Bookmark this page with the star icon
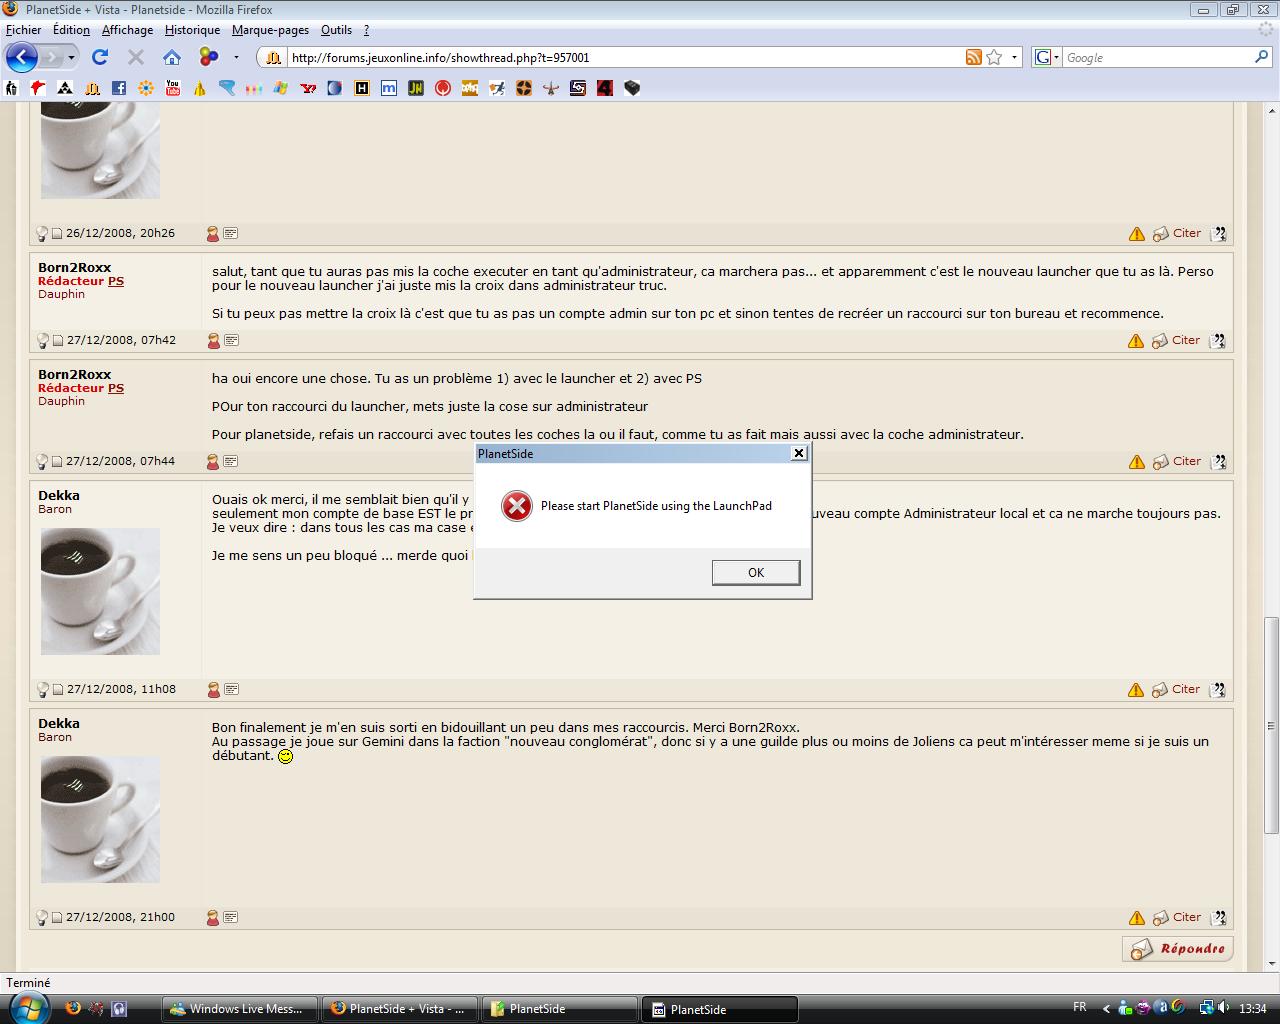Viewport: 1280px width, 1024px height. point(994,57)
